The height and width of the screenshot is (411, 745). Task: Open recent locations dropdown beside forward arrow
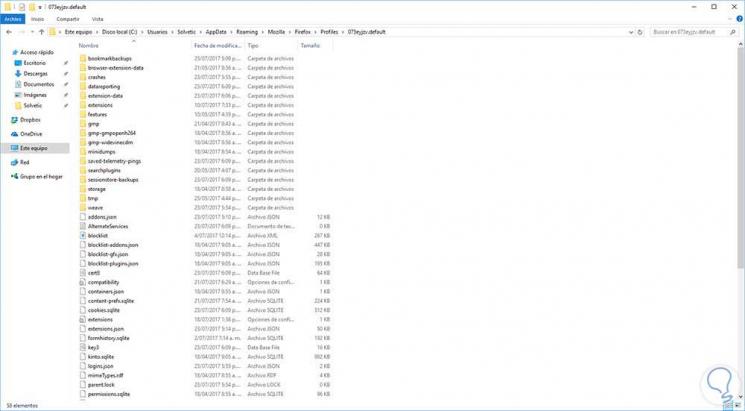(32, 32)
